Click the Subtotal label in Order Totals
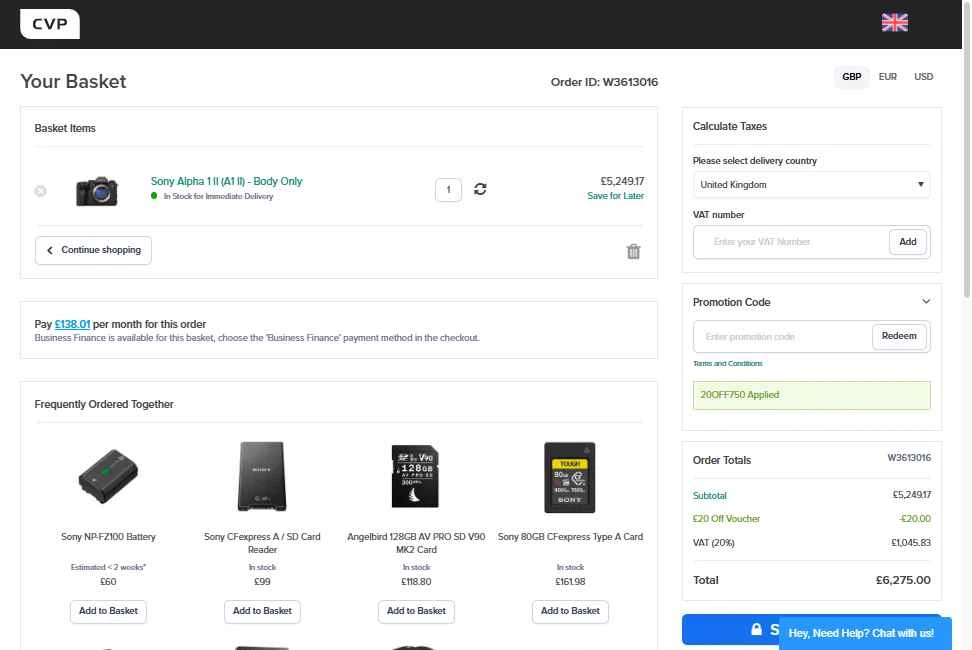Viewport: 972px width, 650px height. point(709,496)
